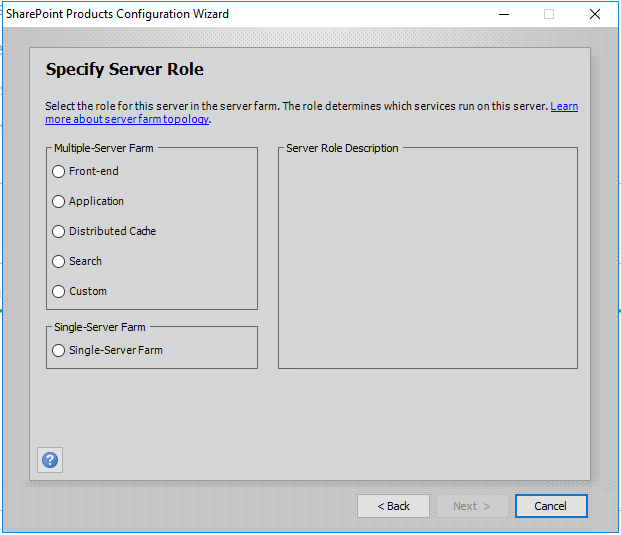Choose the Application role radio button
The height and width of the screenshot is (535, 621).
pos(59,202)
